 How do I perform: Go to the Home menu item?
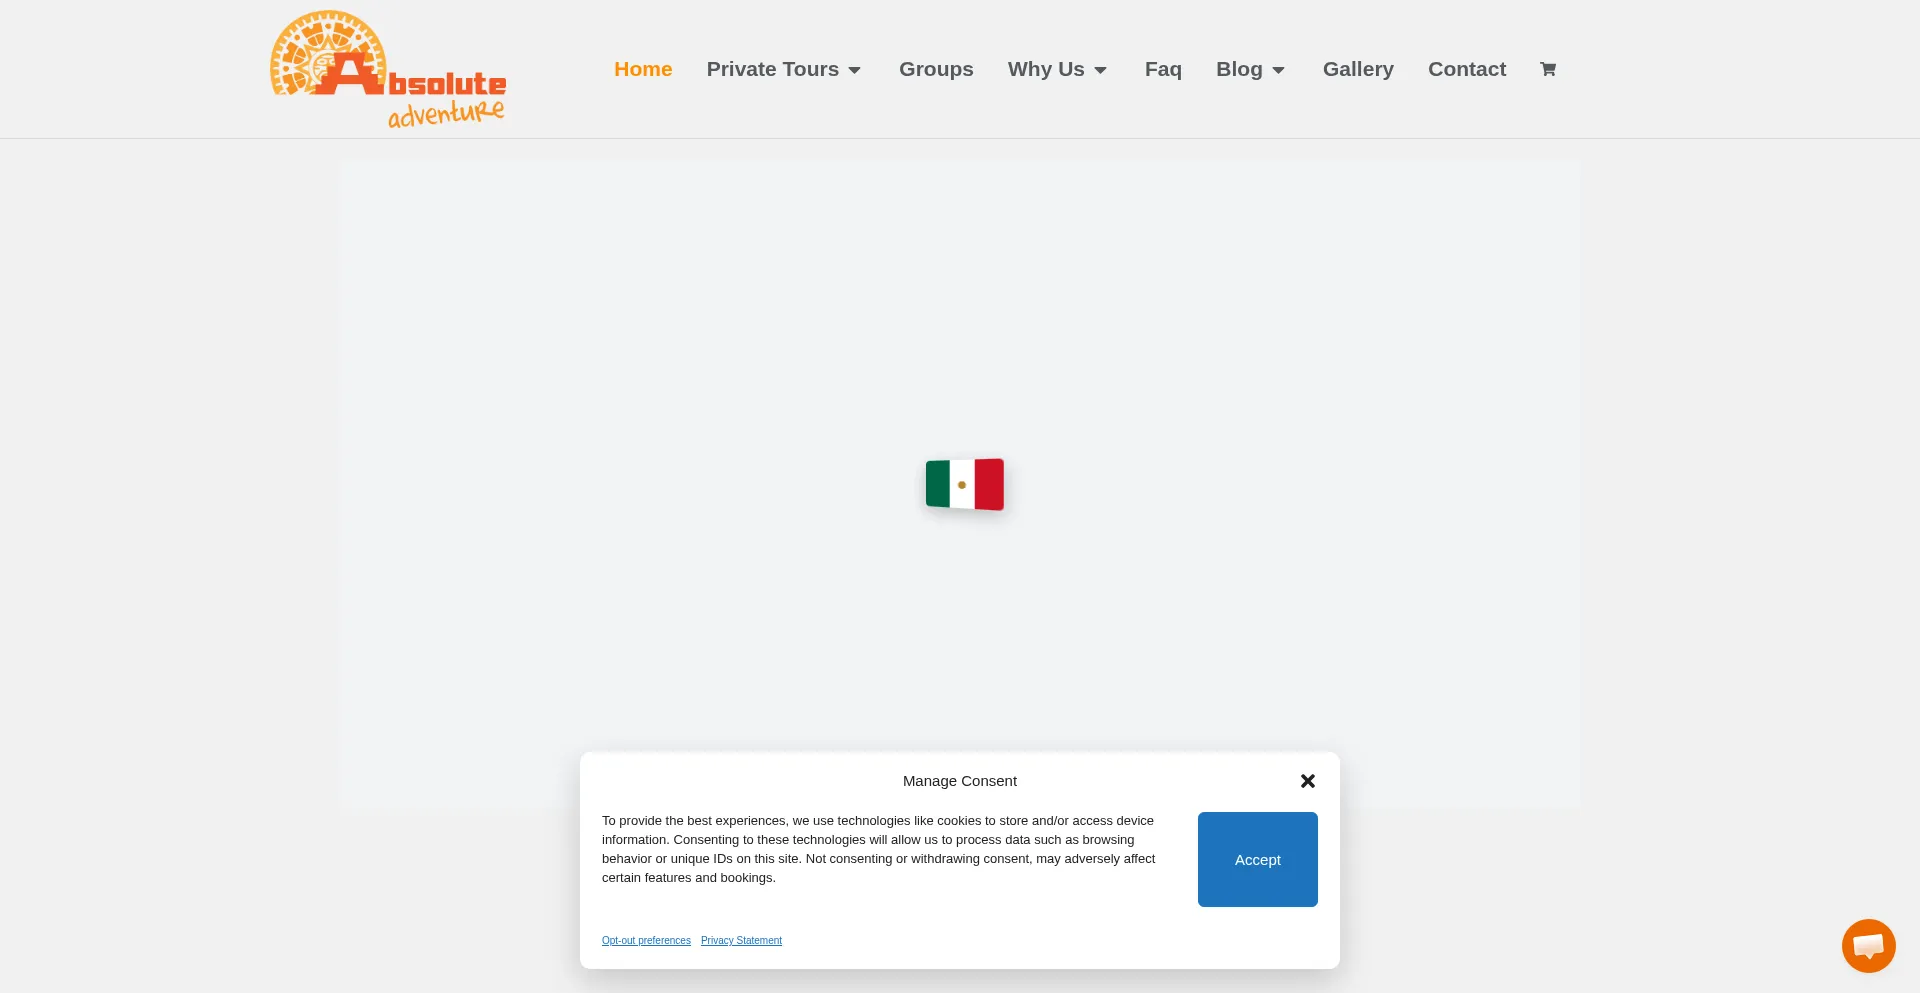643,69
